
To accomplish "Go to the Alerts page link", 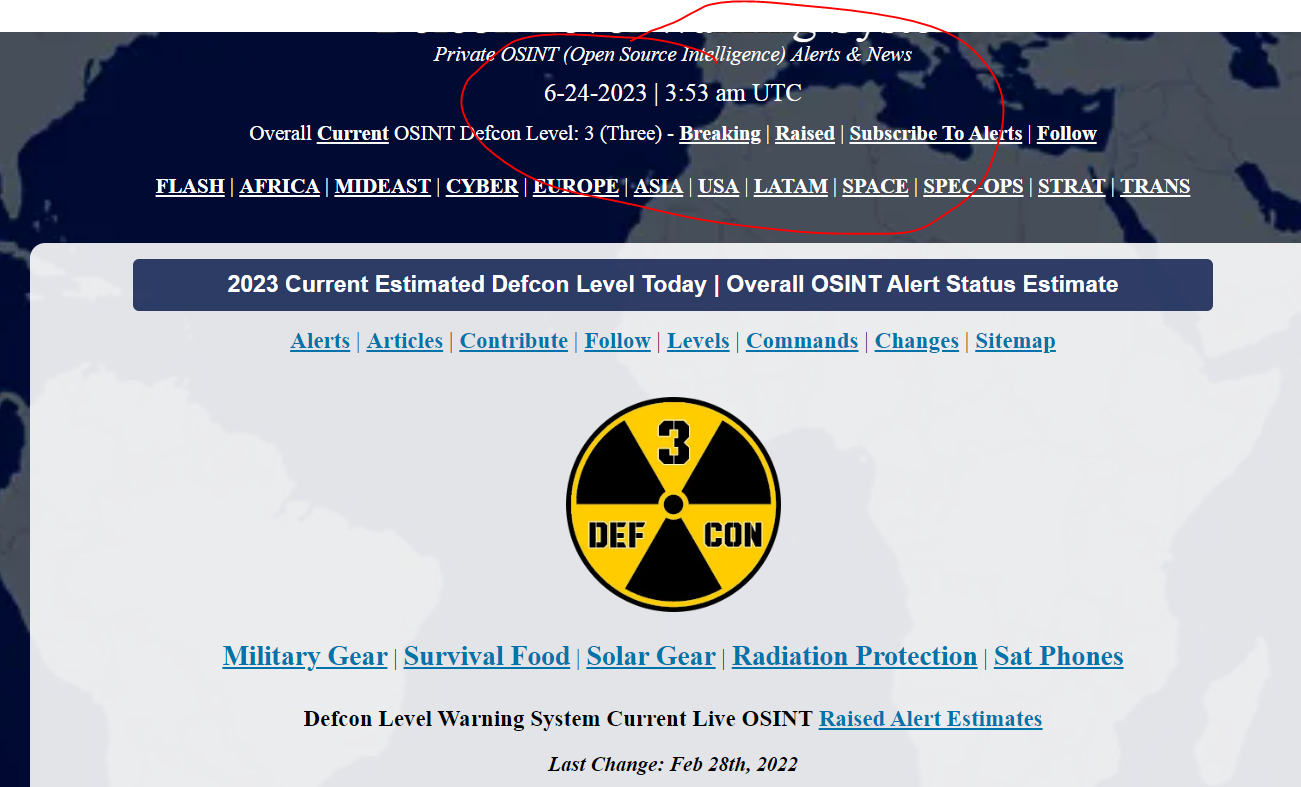I will pos(320,341).
